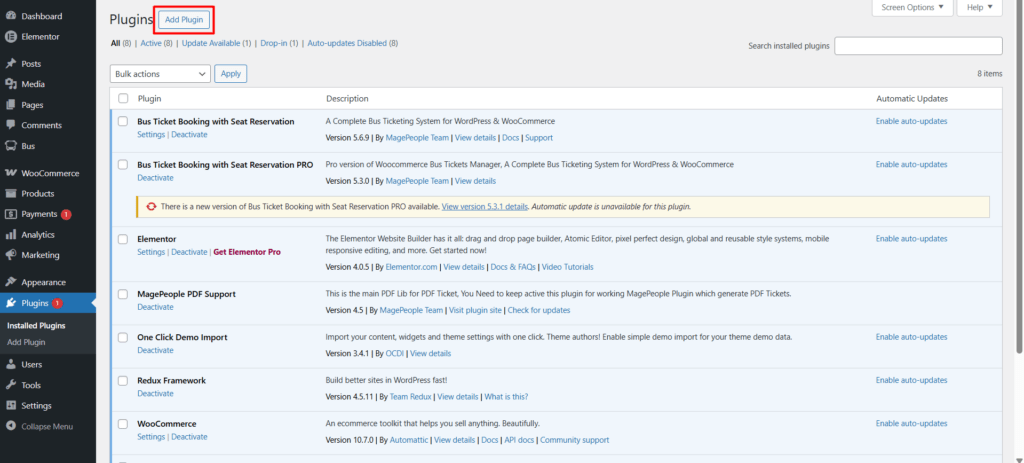Image resolution: width=1024 pixels, height=463 pixels.
Task: Open Docs link for Bus Ticket Booking plugin
Action: [x=511, y=138]
